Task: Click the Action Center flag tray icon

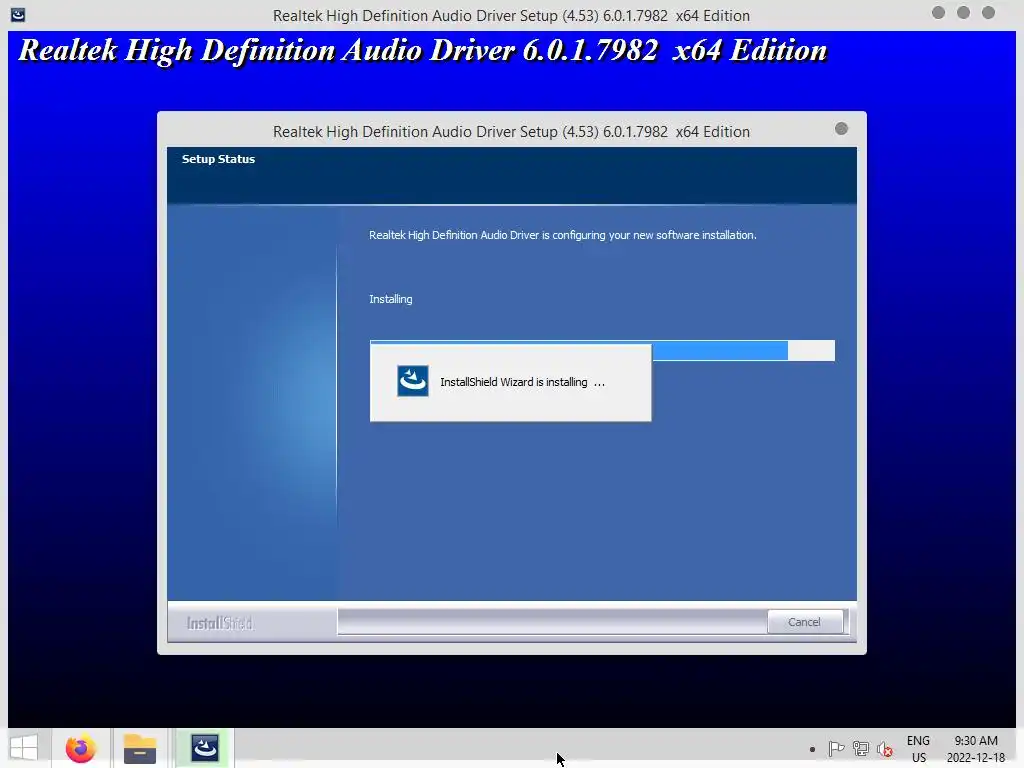Action: point(836,748)
